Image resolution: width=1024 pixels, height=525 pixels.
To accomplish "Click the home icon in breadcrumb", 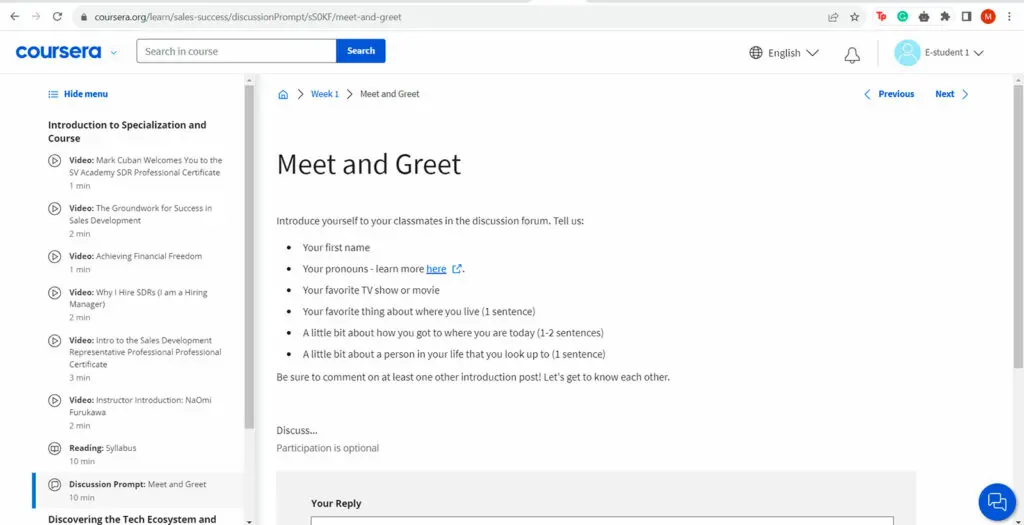I will pos(283,94).
